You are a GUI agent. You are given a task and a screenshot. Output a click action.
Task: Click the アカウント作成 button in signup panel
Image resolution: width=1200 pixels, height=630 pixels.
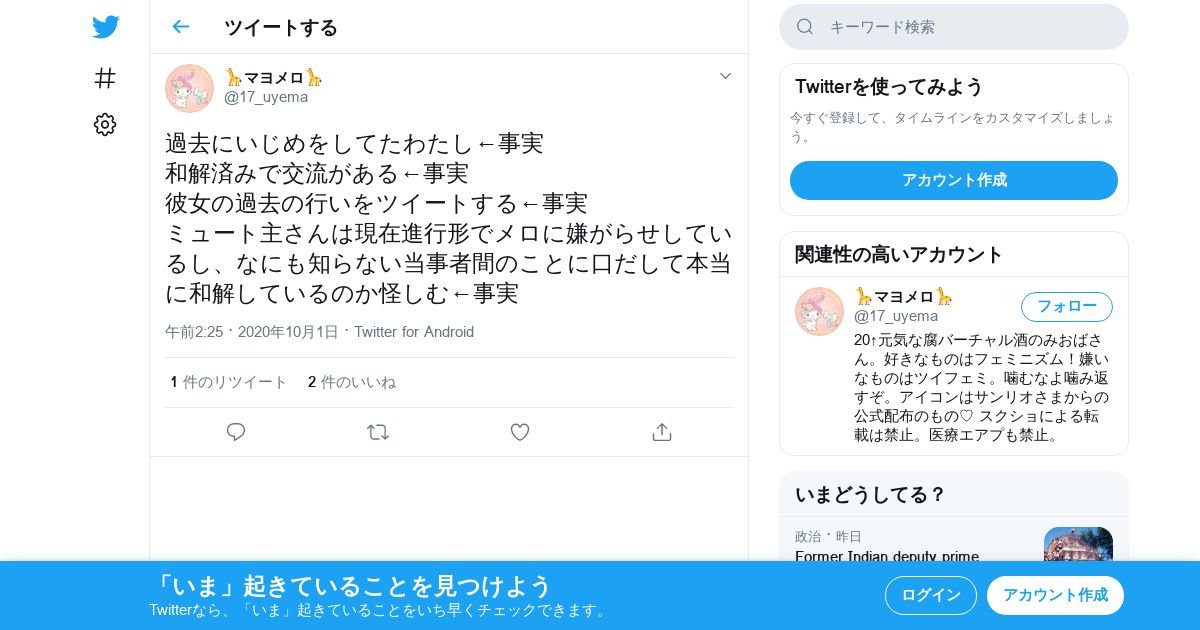click(x=954, y=180)
